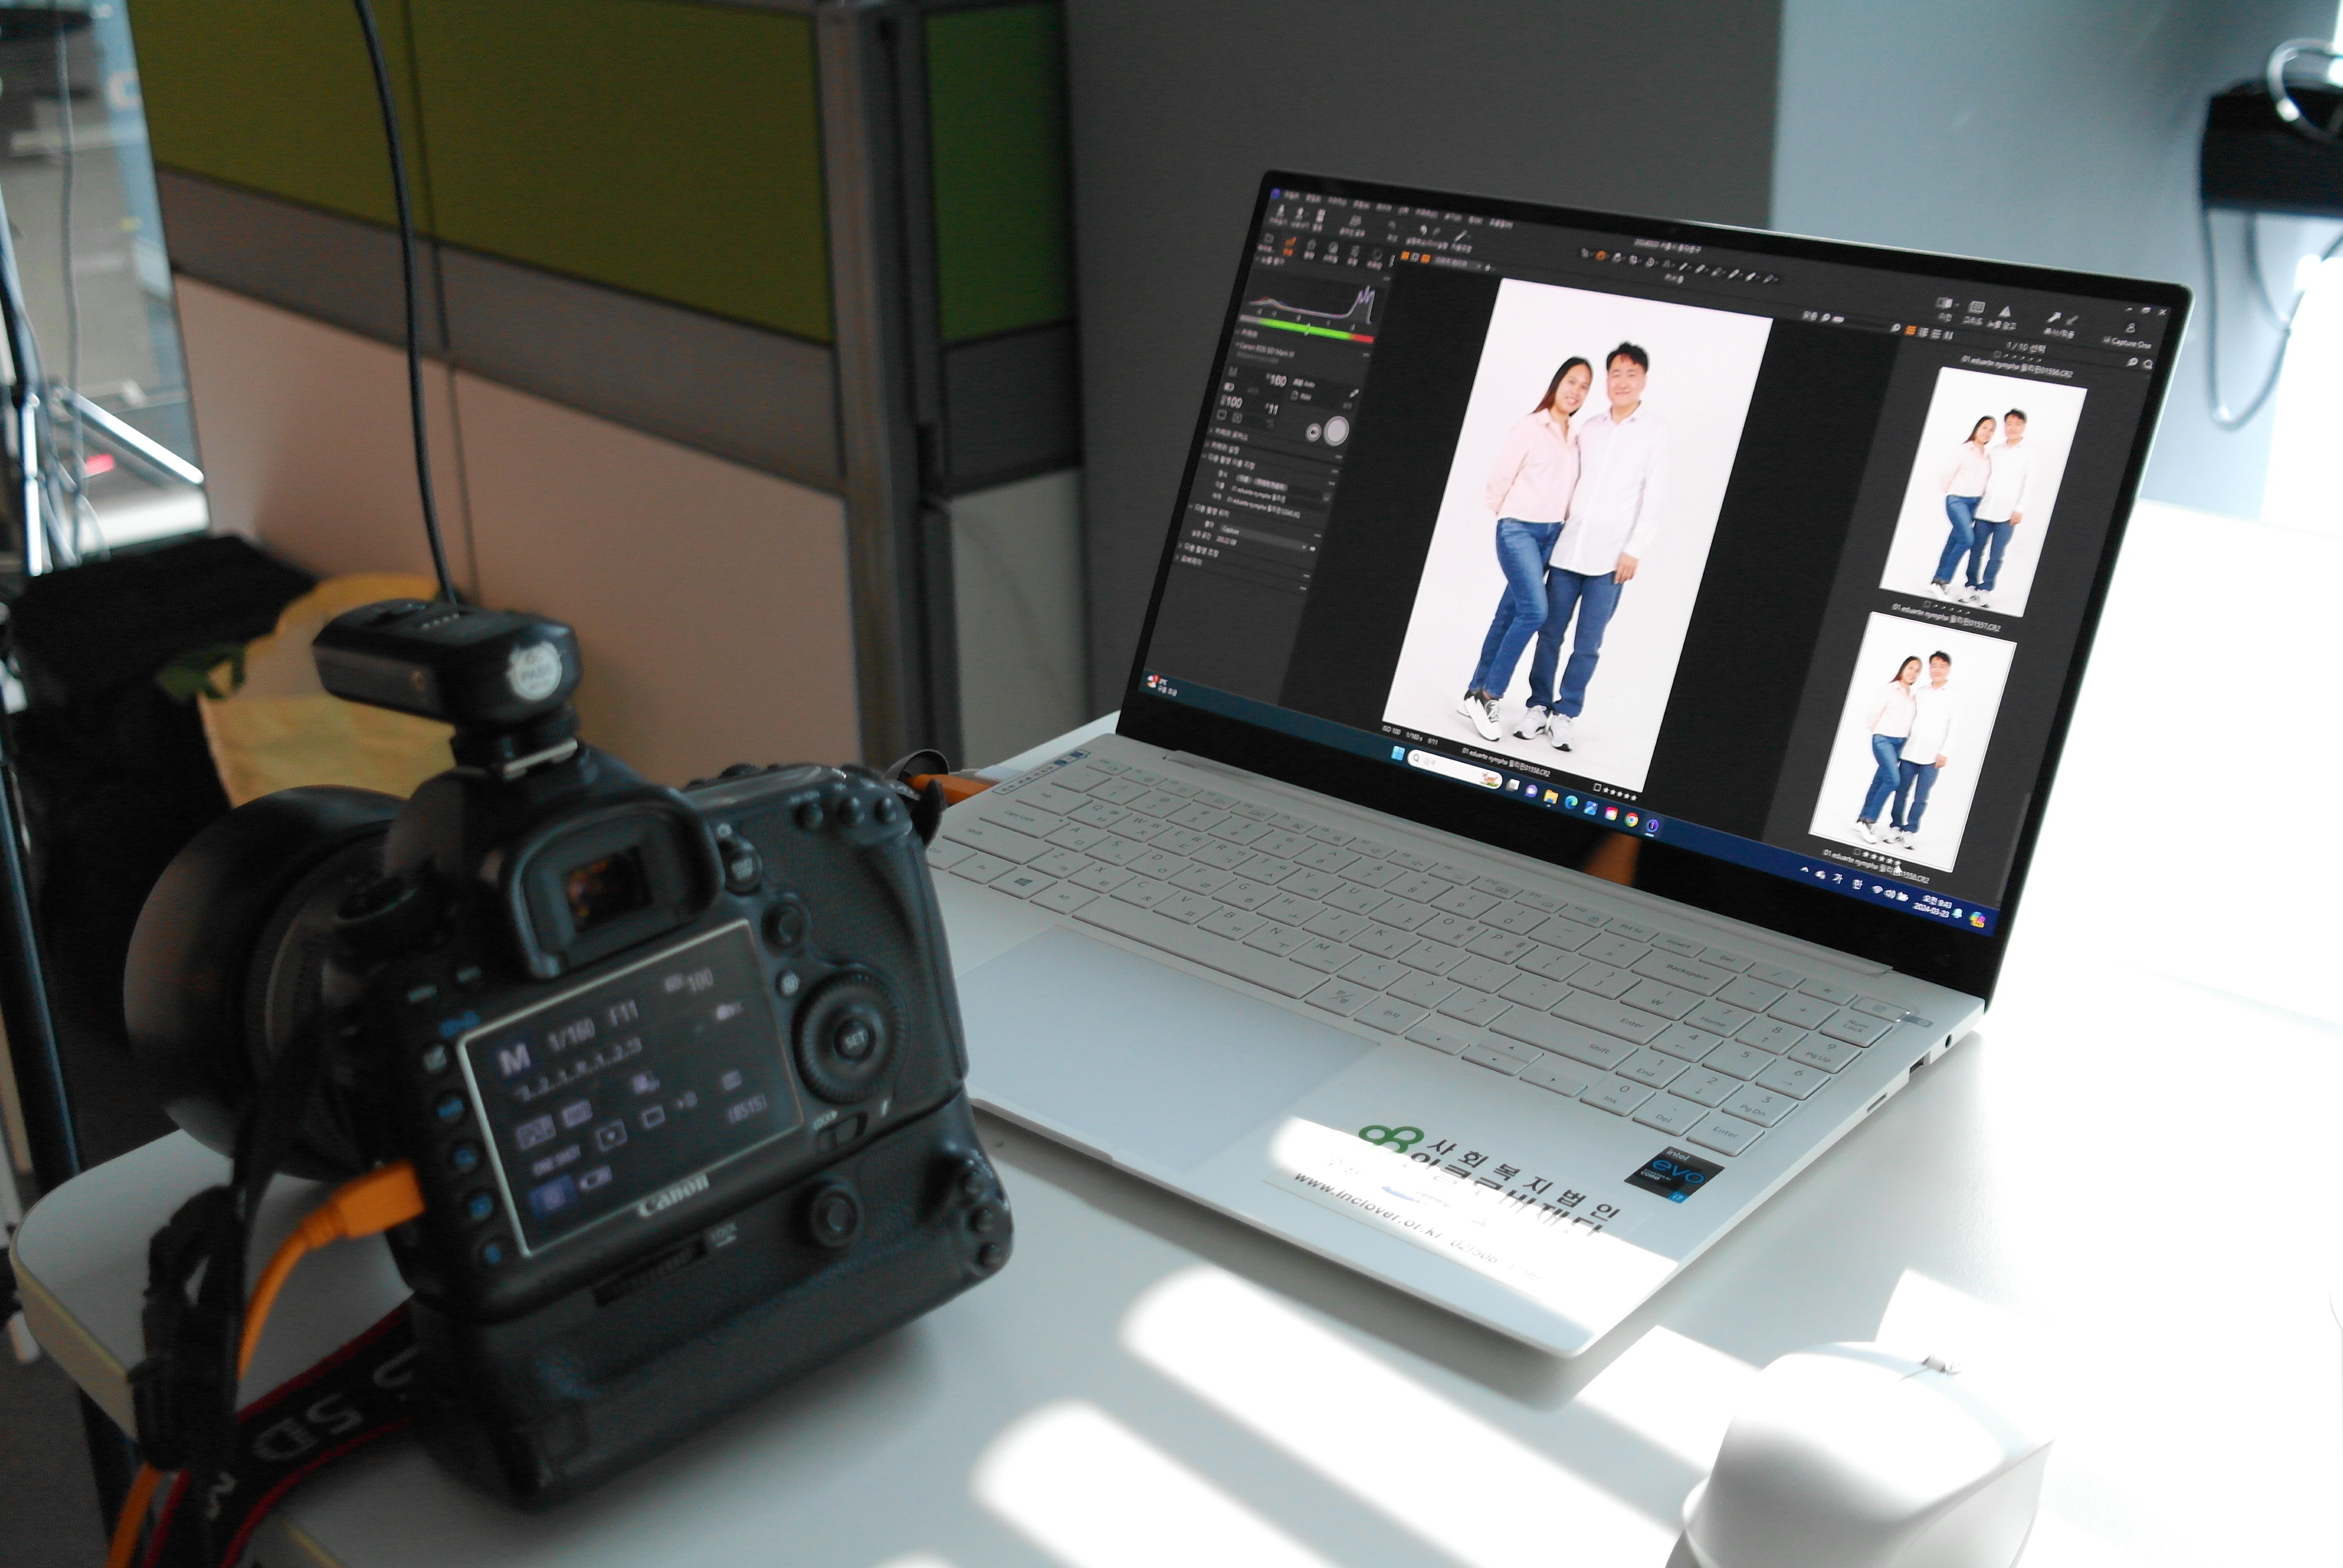Open the Grid overlay toolbar icon
The width and height of the screenshot is (2343, 1568).
pyautogui.click(x=1977, y=308)
